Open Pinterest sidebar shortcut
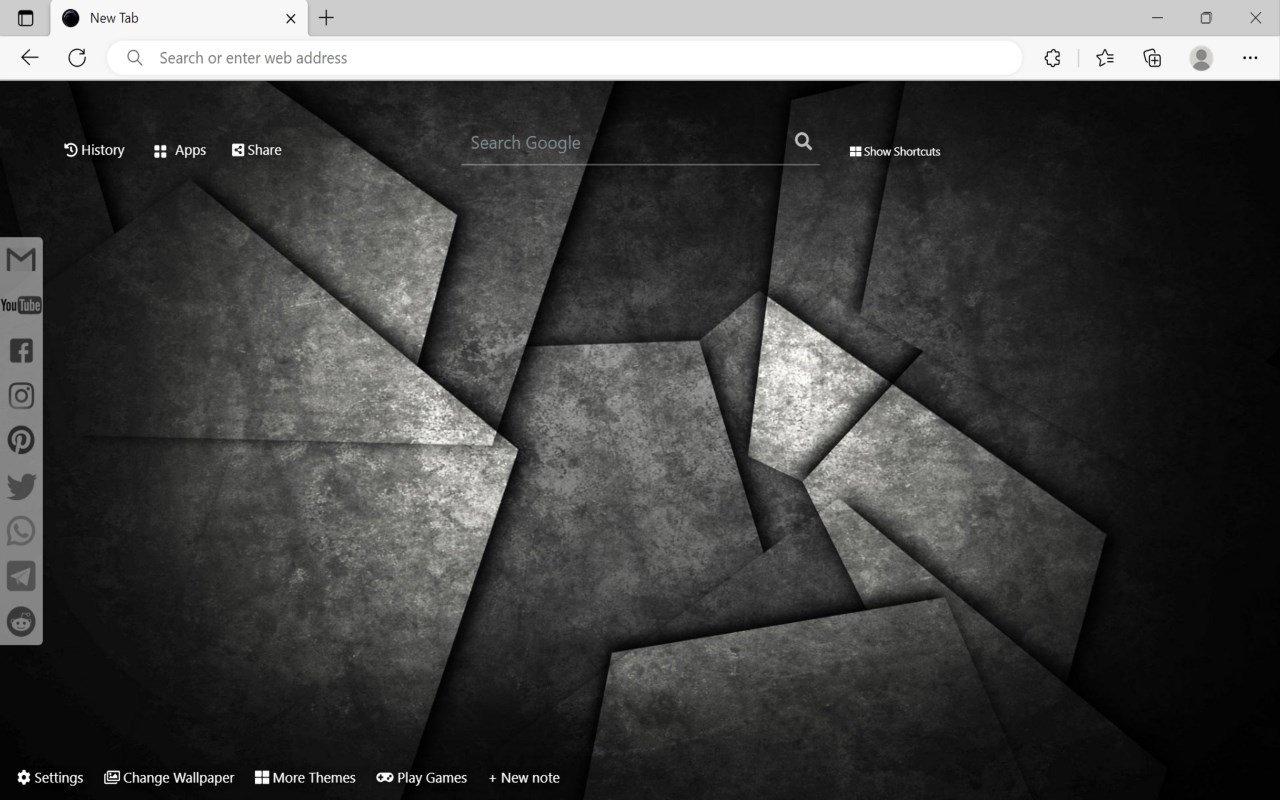This screenshot has width=1280, height=800. [x=21, y=440]
